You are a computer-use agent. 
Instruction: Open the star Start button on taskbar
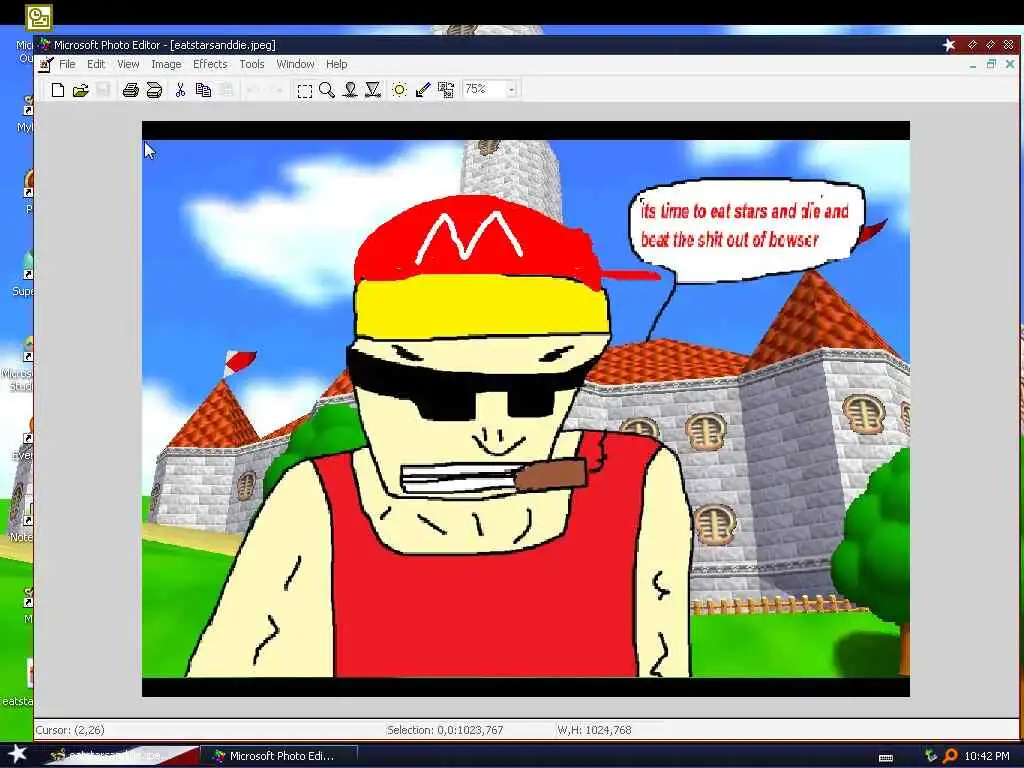(x=17, y=754)
